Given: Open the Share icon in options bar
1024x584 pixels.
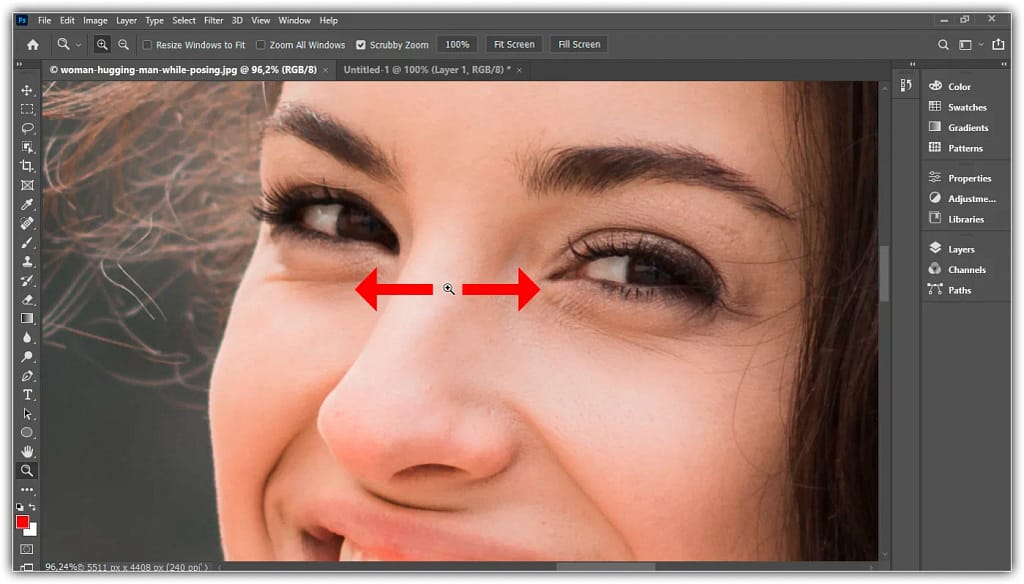Looking at the screenshot, I should 996,44.
